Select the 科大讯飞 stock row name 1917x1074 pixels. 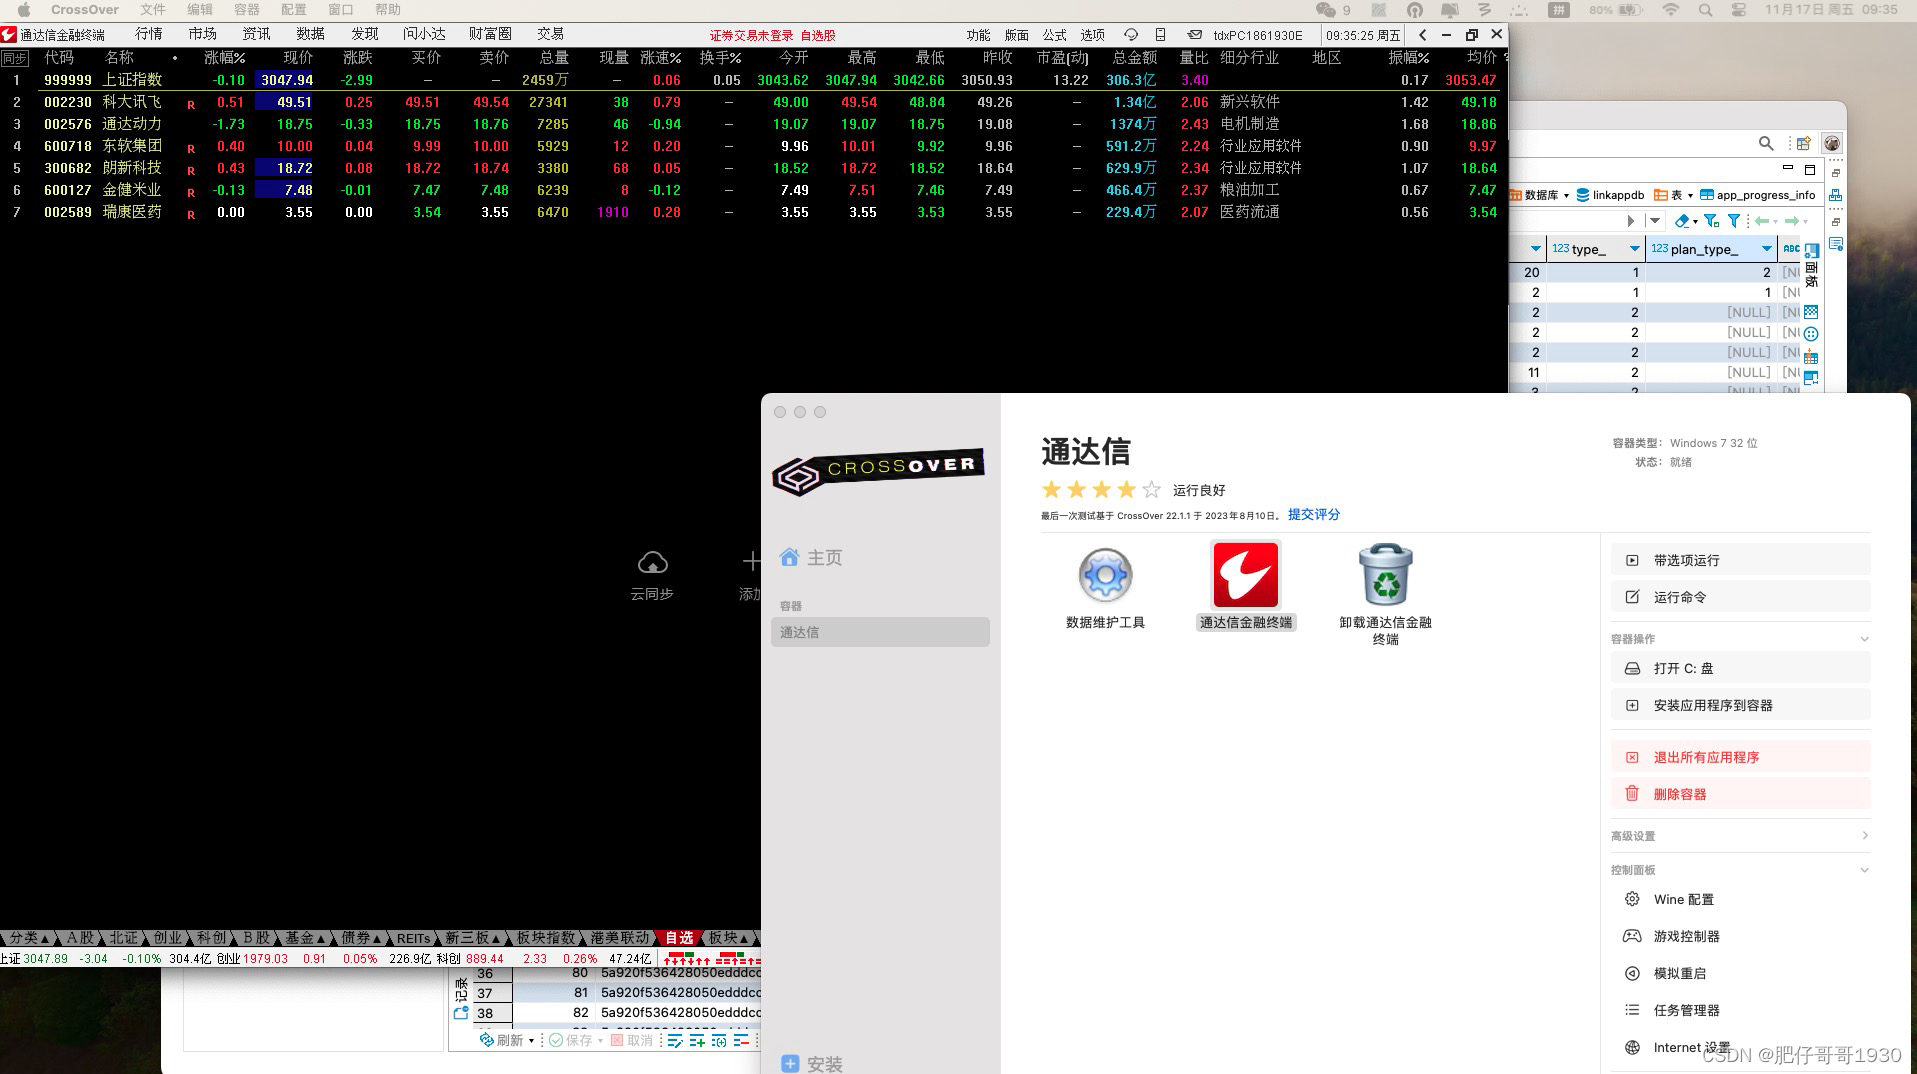132,102
